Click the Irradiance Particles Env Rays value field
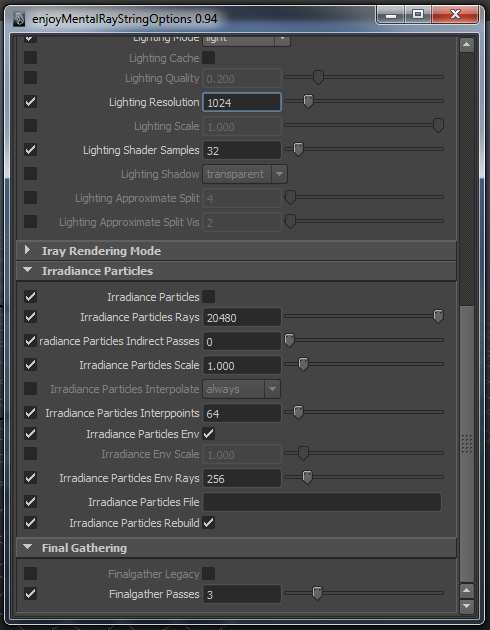The height and width of the screenshot is (630, 490). pyautogui.click(x=242, y=478)
